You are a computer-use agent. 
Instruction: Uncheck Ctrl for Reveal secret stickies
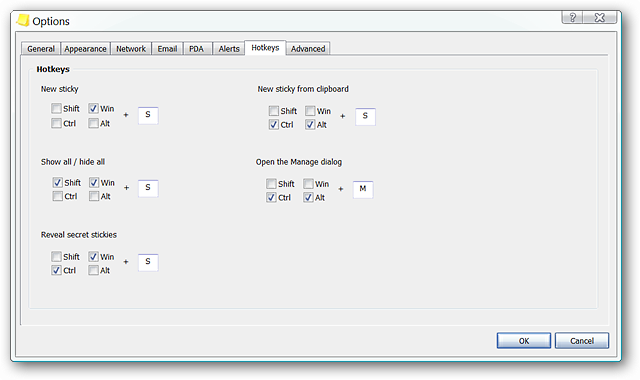pos(56,270)
